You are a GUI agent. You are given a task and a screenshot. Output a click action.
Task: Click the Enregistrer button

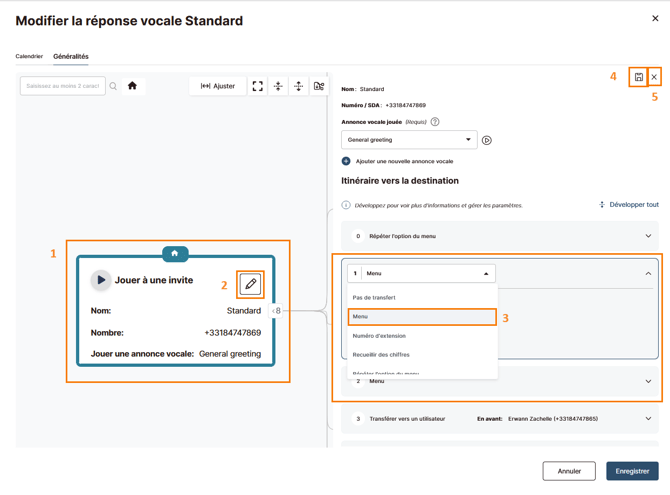pos(632,471)
